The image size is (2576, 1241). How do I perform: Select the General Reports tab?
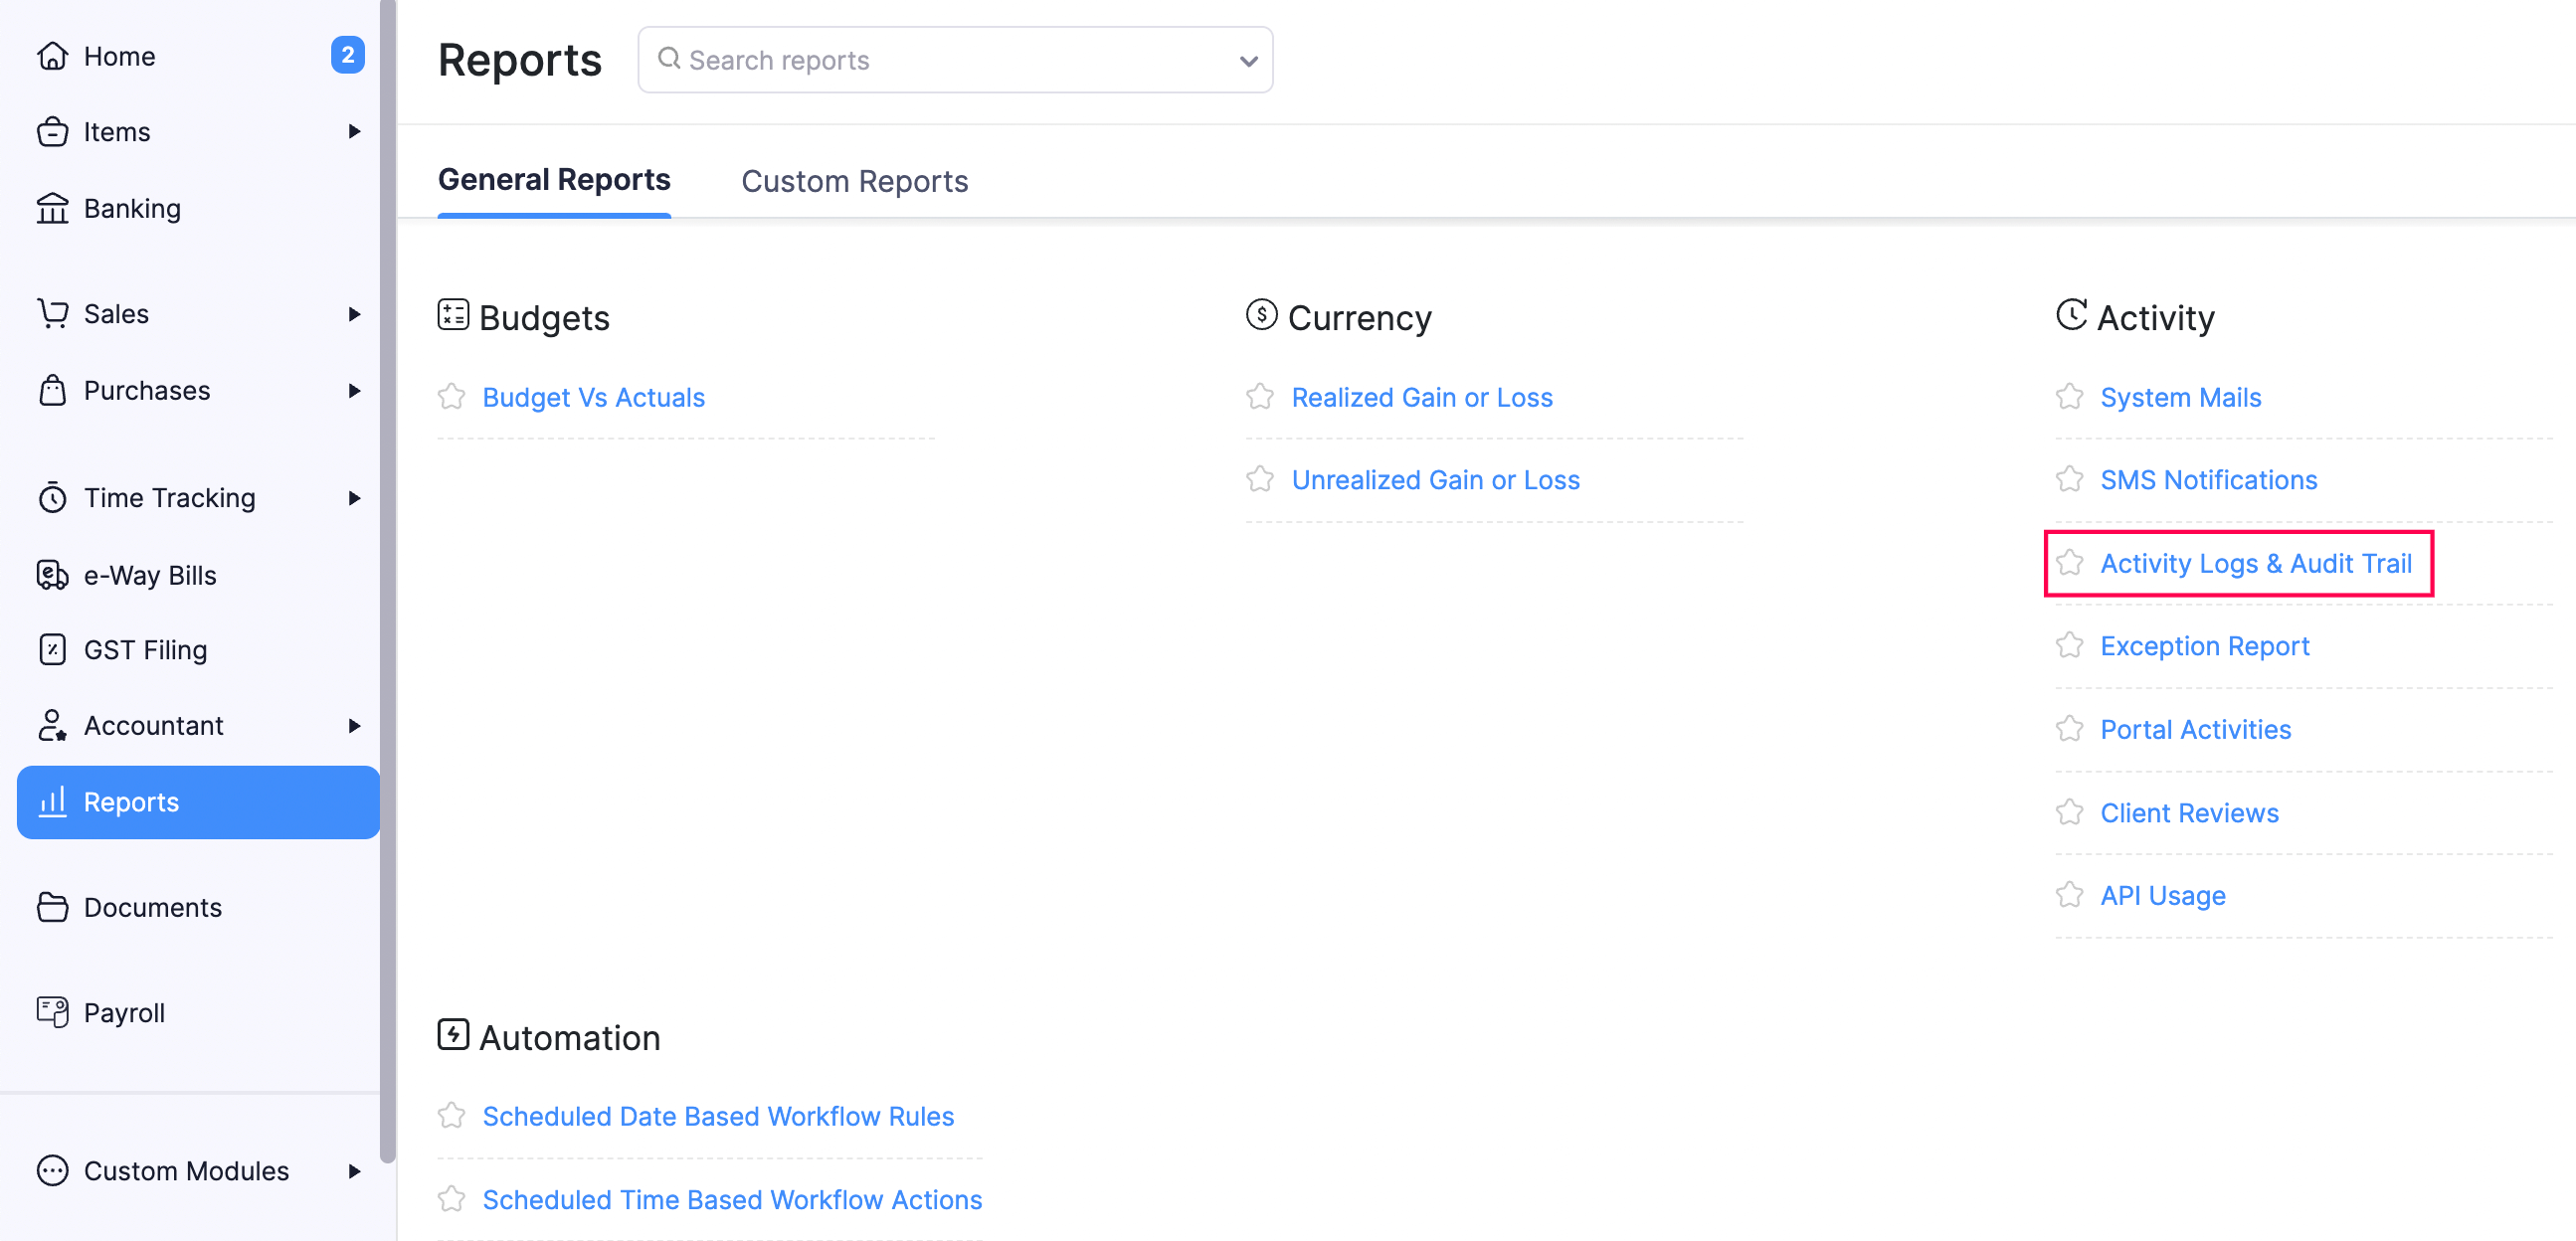tap(555, 181)
